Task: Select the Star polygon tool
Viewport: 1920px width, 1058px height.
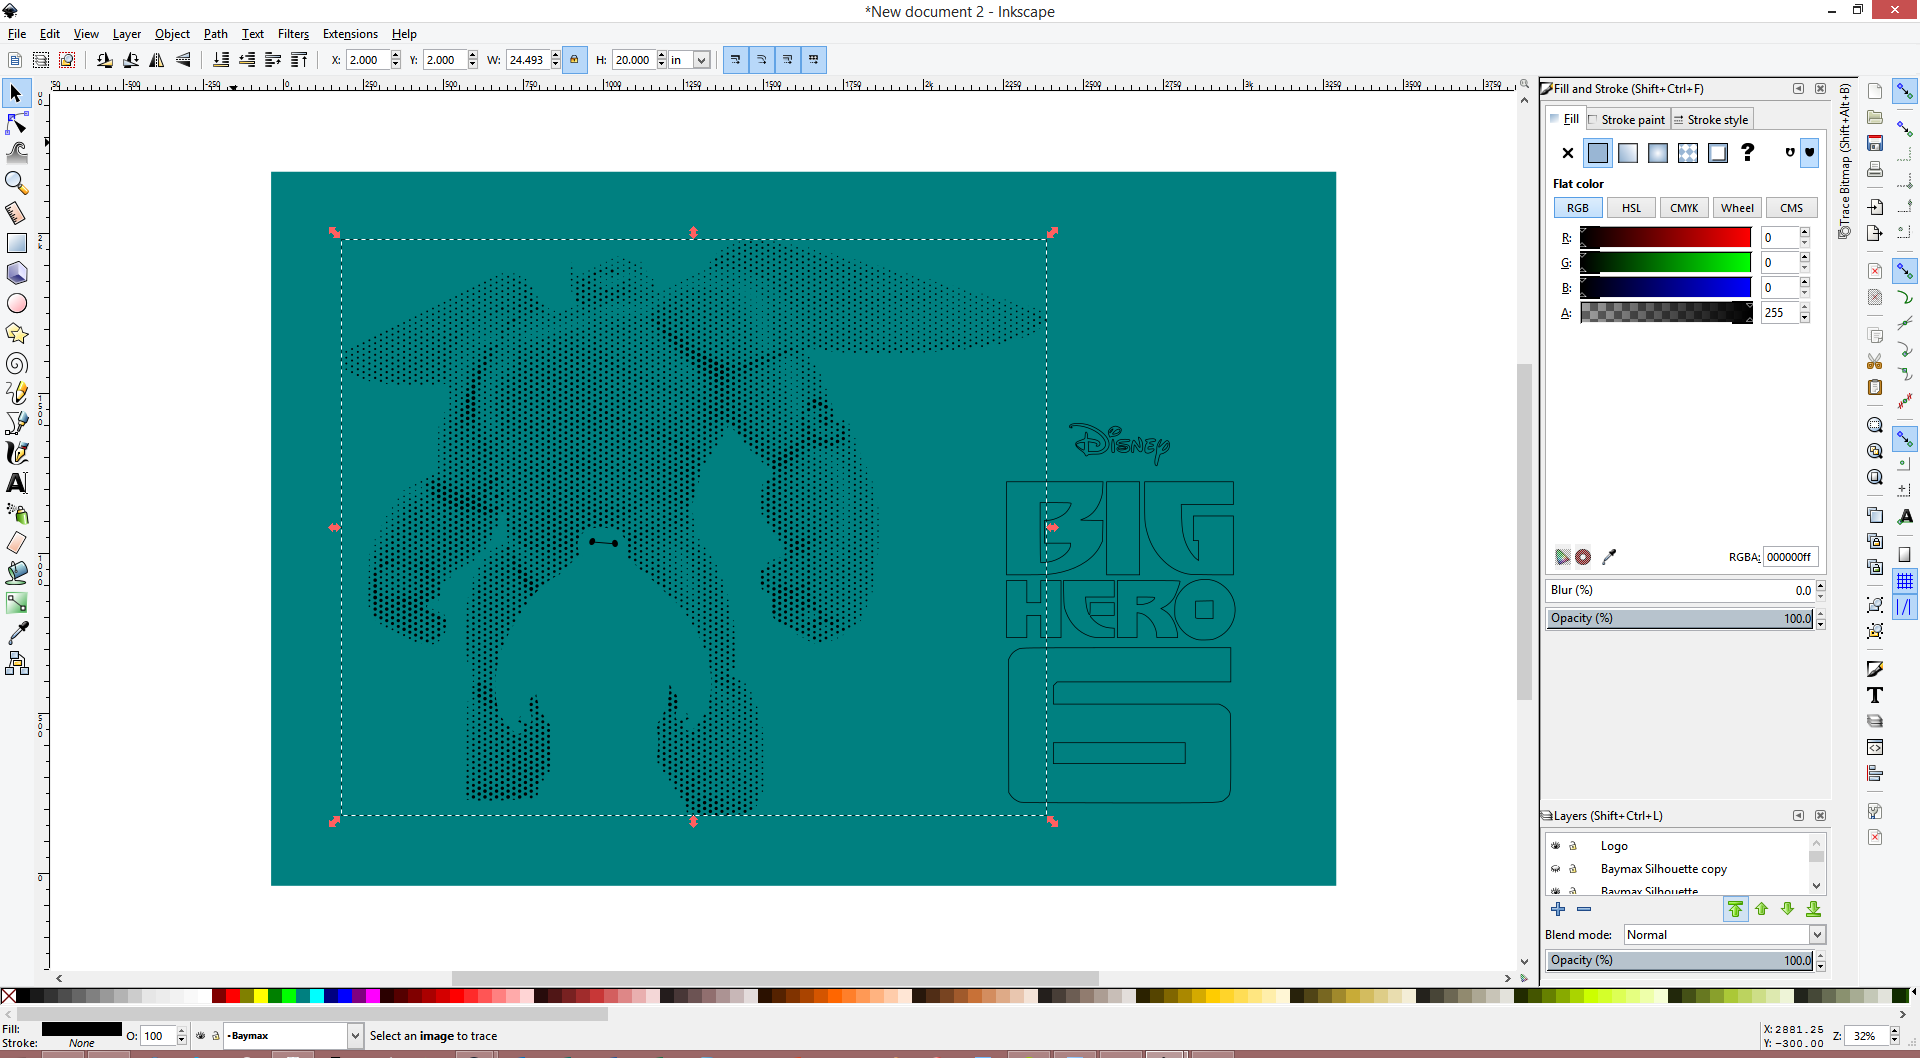Action: [16, 333]
